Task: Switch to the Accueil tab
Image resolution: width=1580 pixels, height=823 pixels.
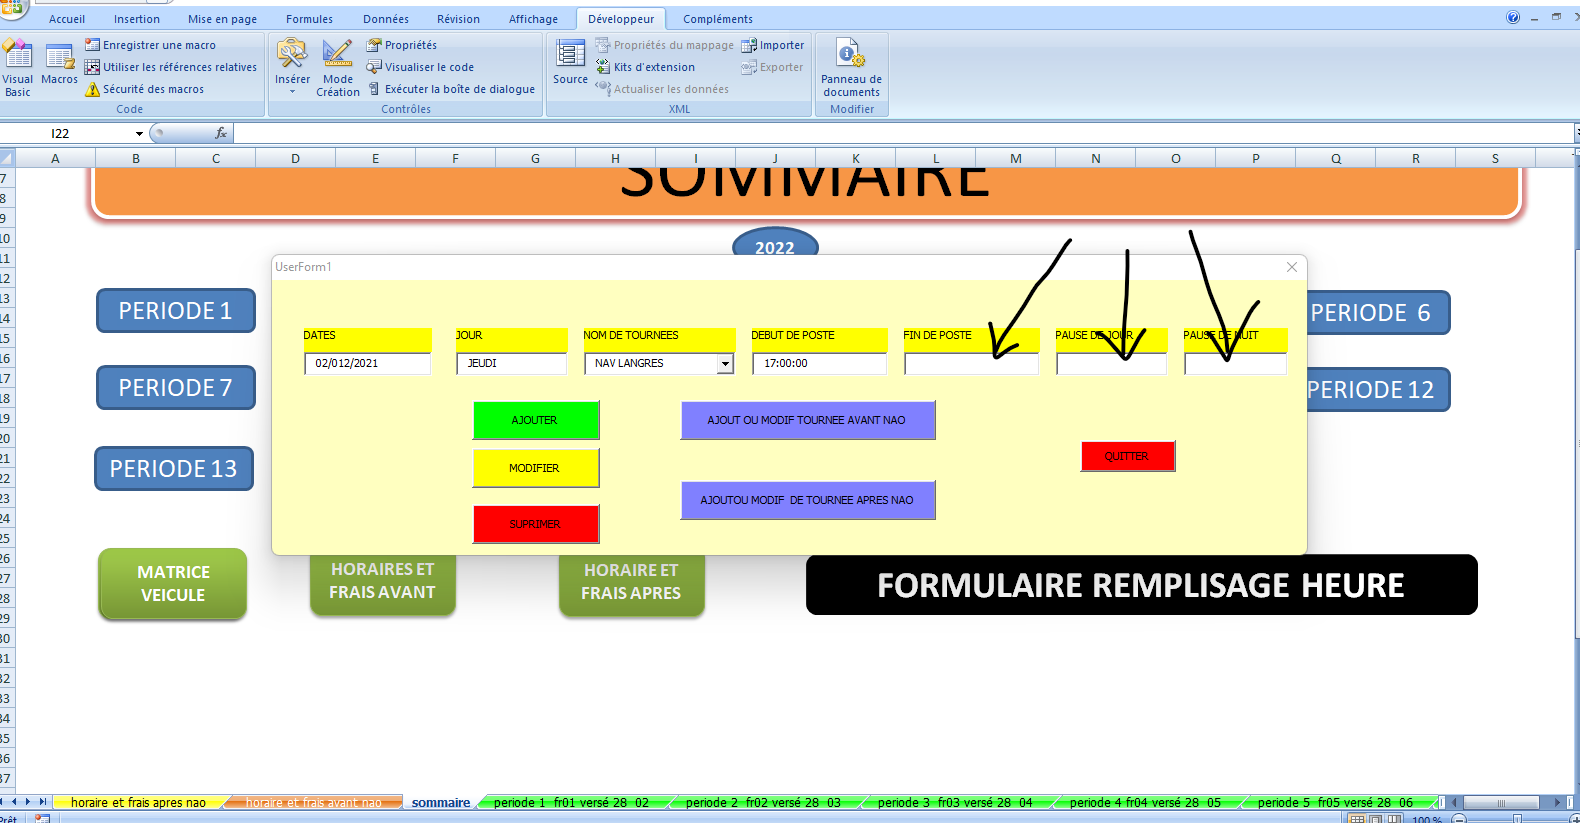Action: pos(67,19)
